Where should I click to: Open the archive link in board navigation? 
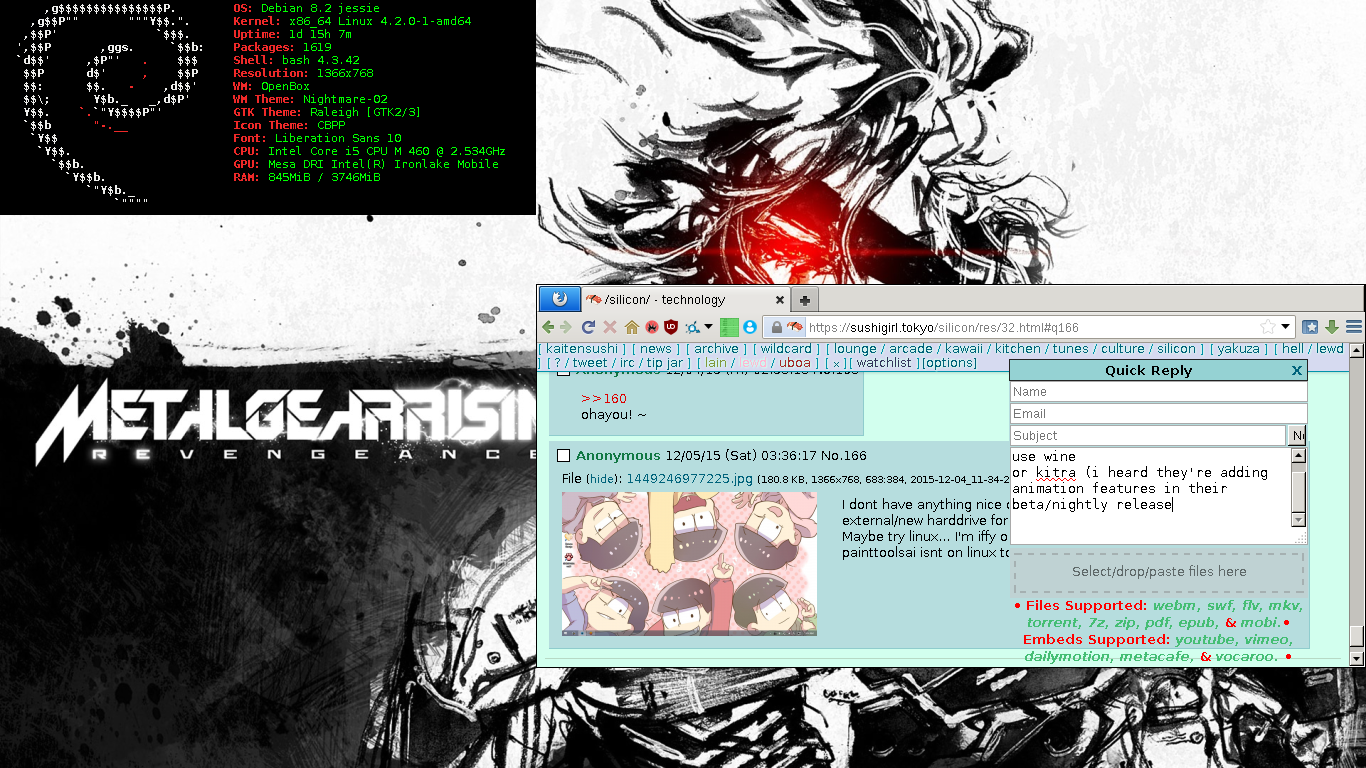(x=716, y=349)
